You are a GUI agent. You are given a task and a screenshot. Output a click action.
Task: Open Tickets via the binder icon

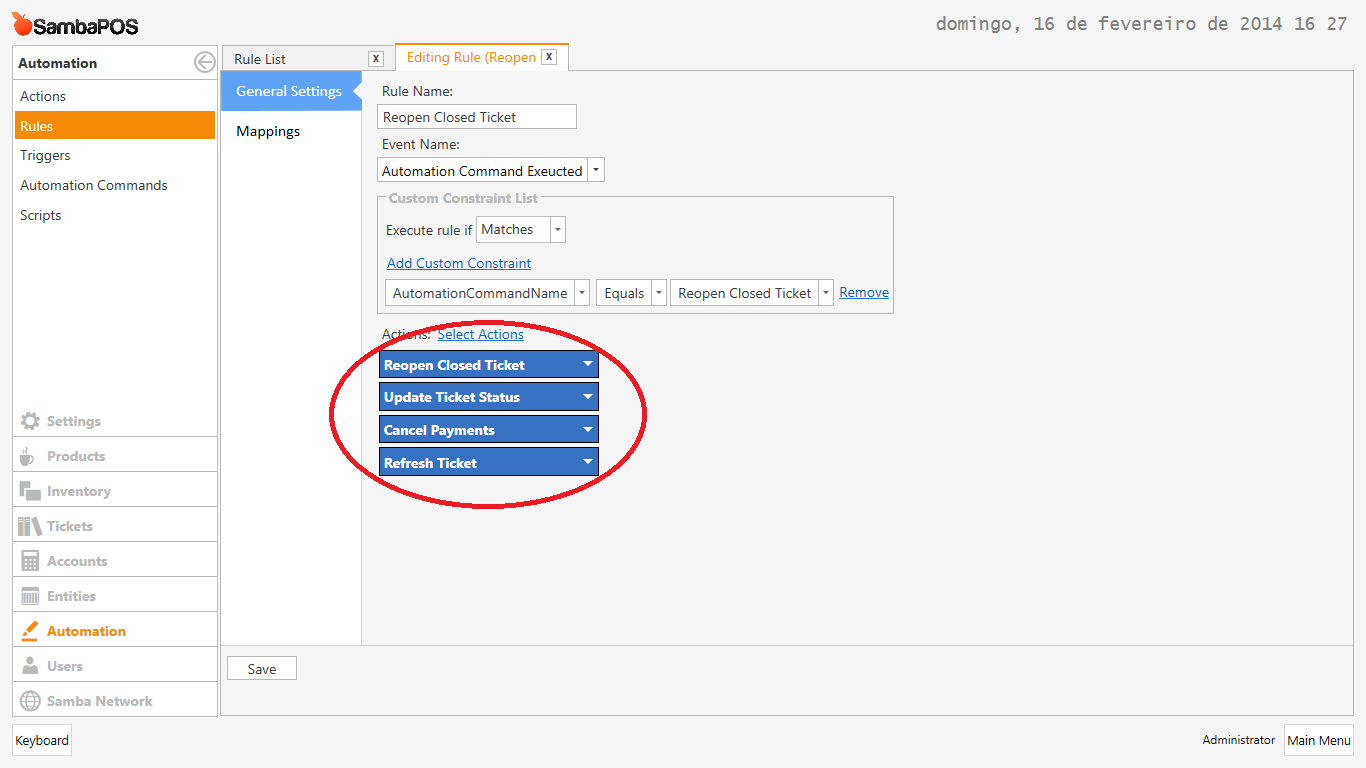pos(30,526)
